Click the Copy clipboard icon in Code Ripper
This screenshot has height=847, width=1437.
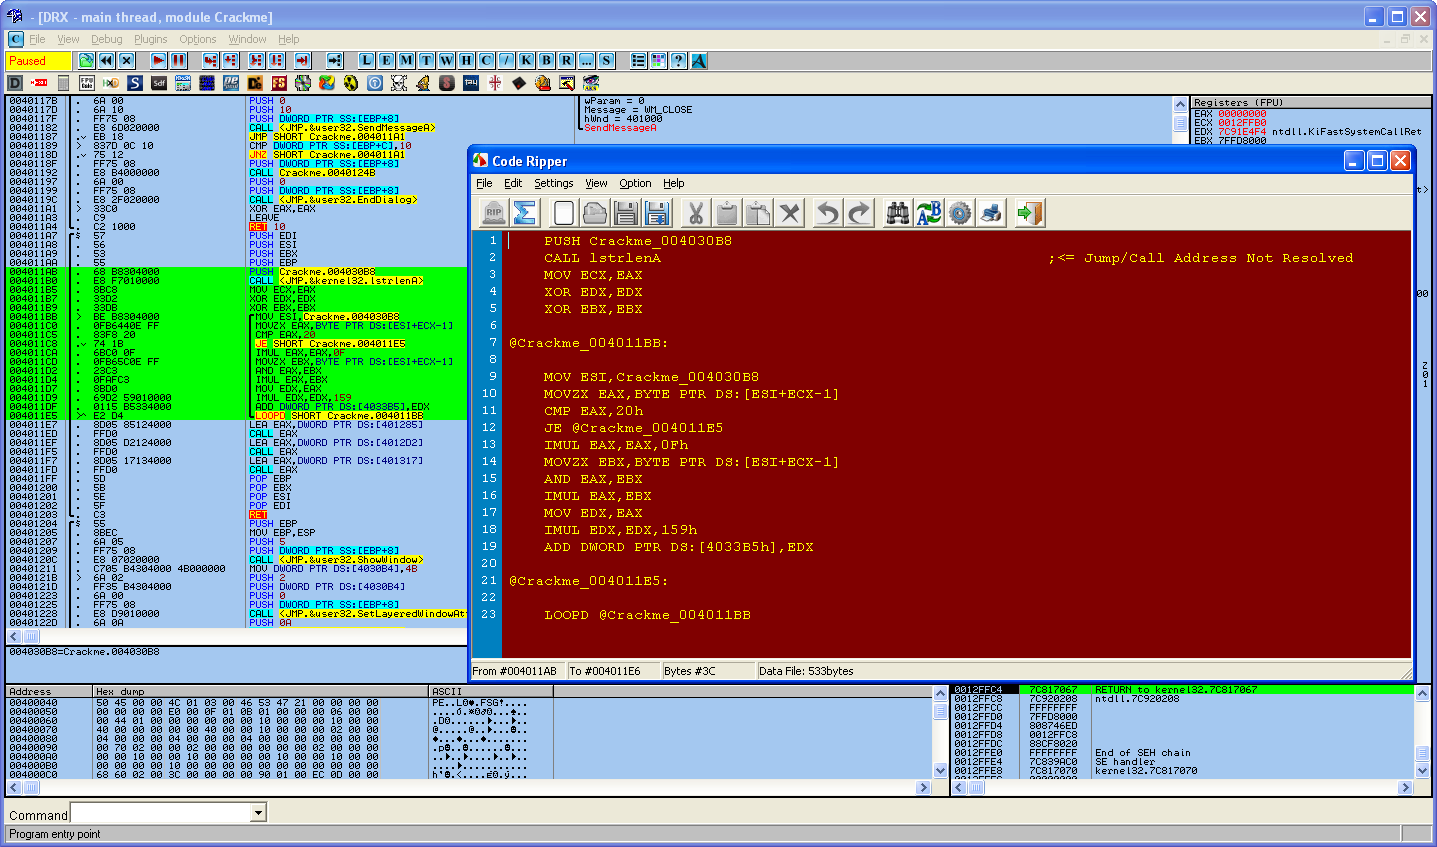coord(727,212)
